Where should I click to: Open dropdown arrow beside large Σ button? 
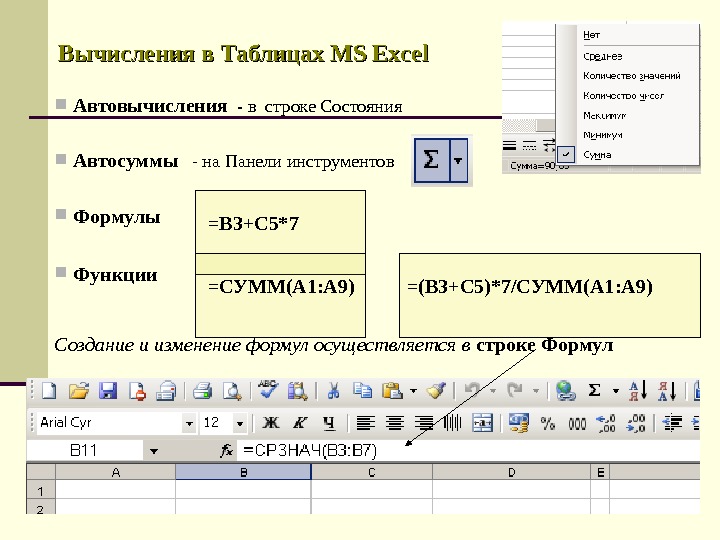tap(458, 161)
